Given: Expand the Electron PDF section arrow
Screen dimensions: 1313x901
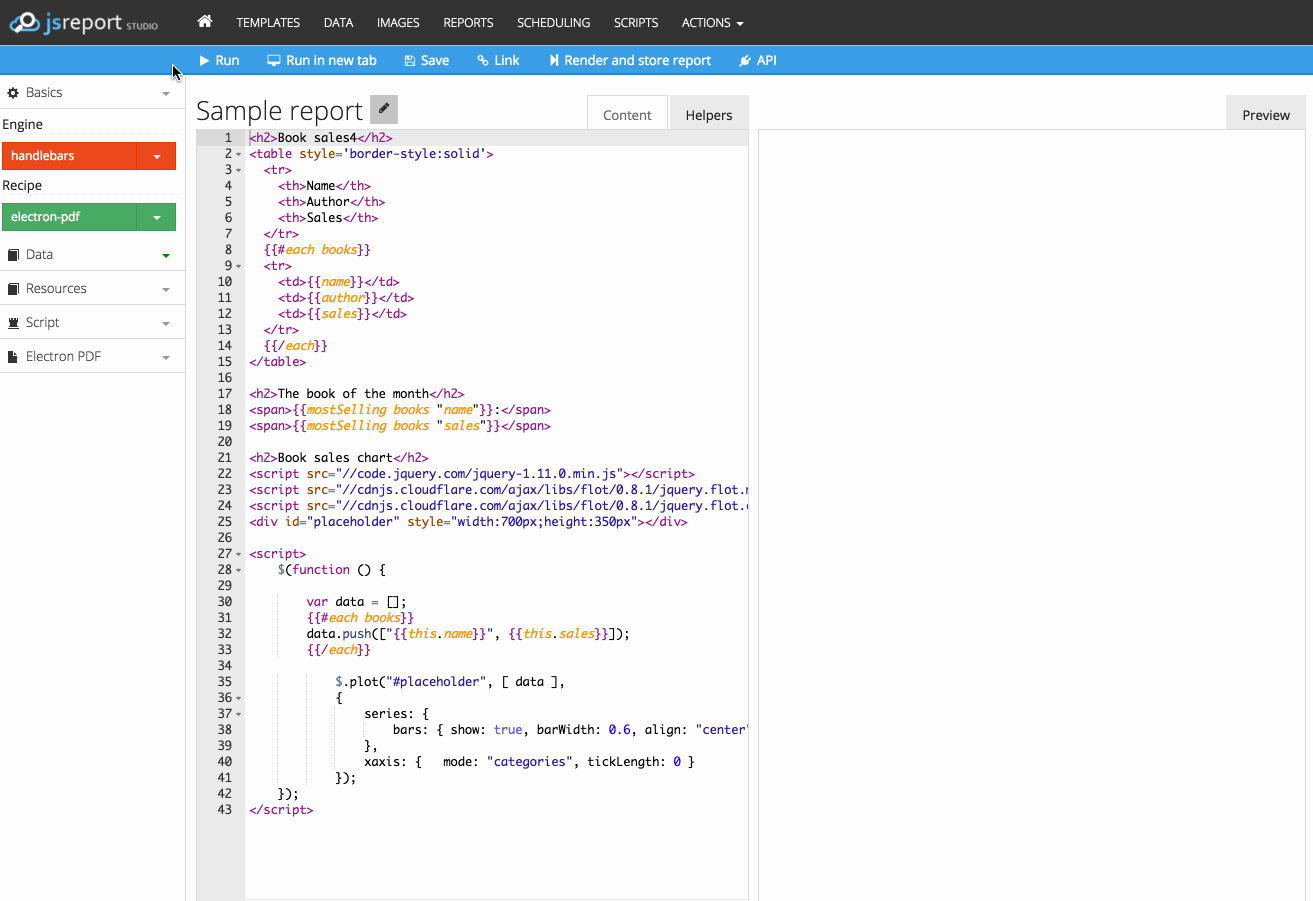Looking at the screenshot, I should tap(166, 357).
